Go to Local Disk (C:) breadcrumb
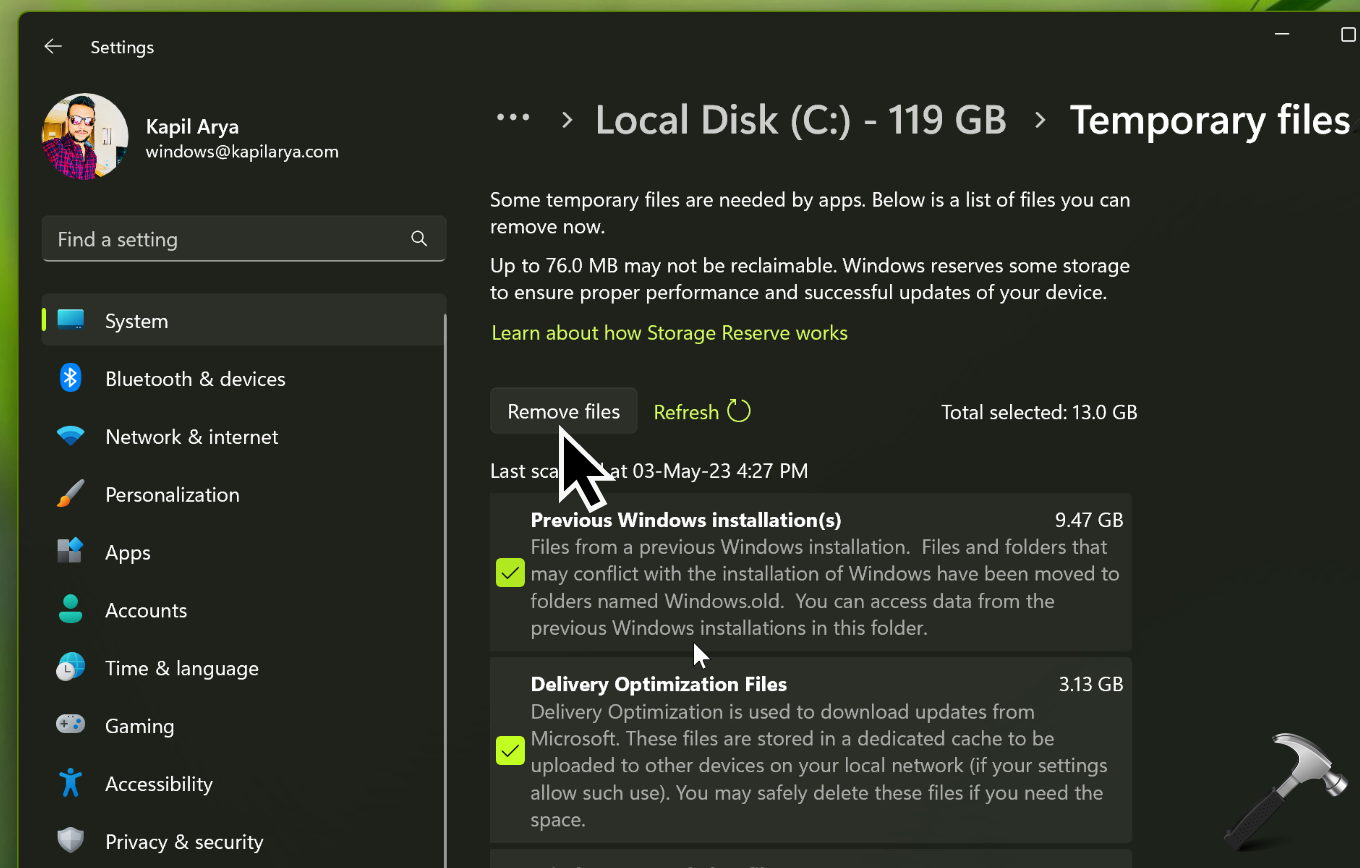Viewport: 1360px width, 868px height. (800, 120)
